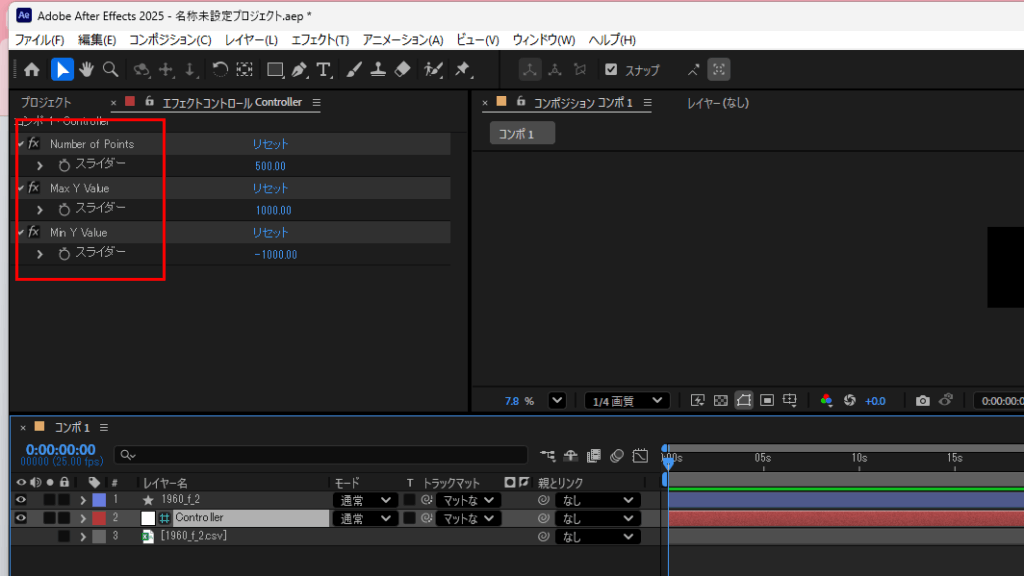The image size is (1024, 576).
Task: Click the Home icon in toolbar
Action: [32, 70]
